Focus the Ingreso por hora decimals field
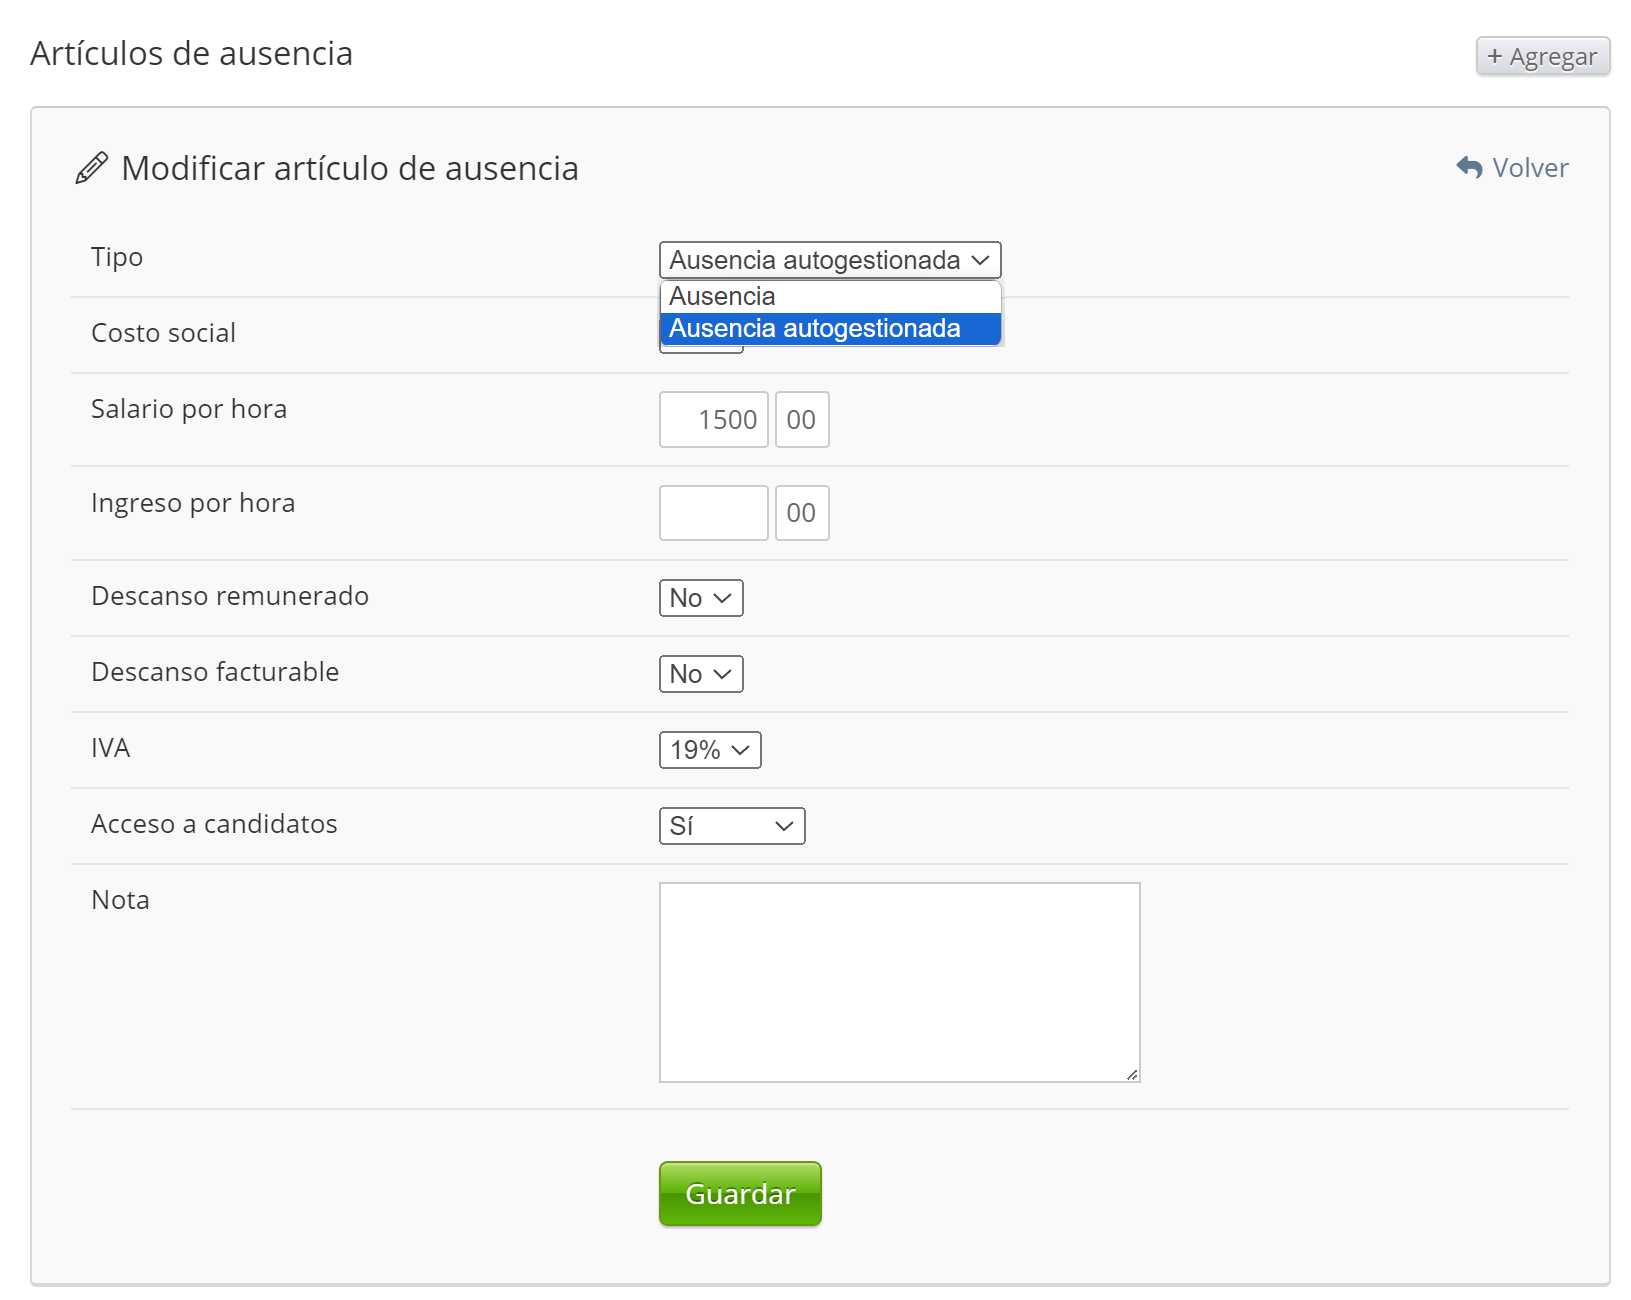The height and width of the screenshot is (1300, 1631). [801, 513]
